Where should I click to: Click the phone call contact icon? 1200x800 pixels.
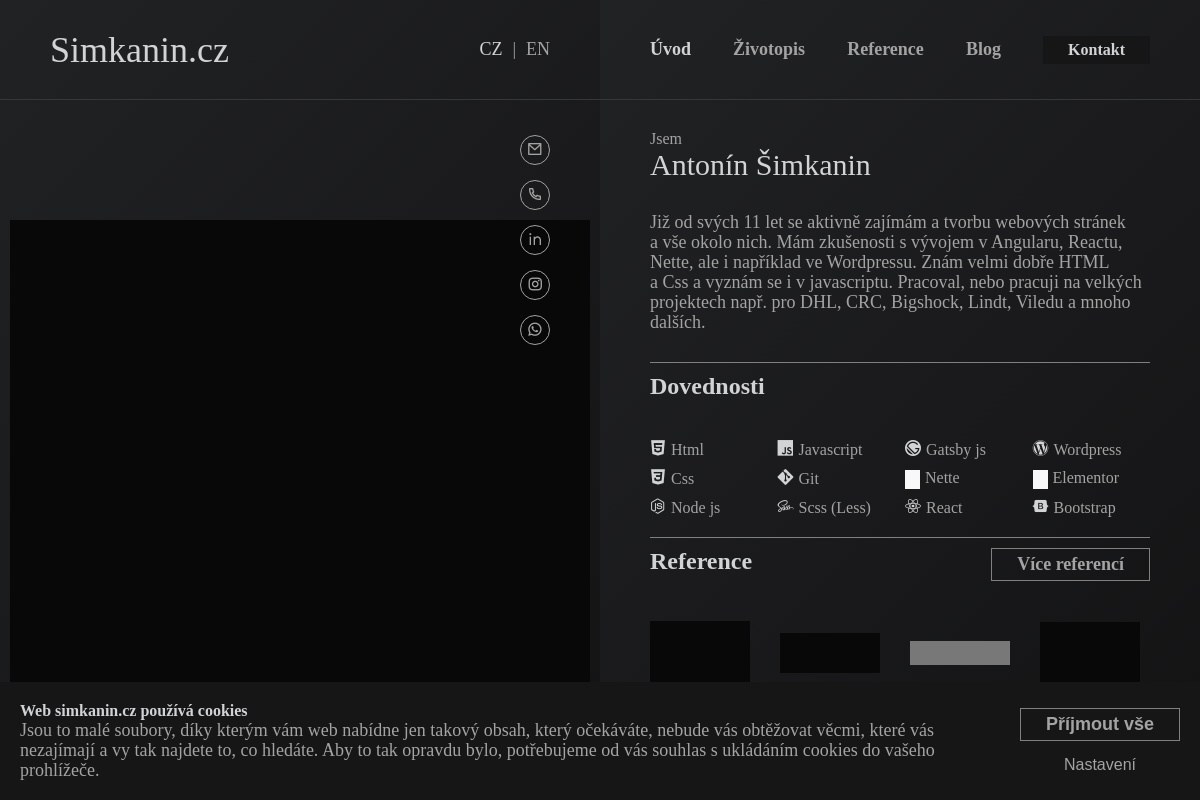(x=535, y=195)
